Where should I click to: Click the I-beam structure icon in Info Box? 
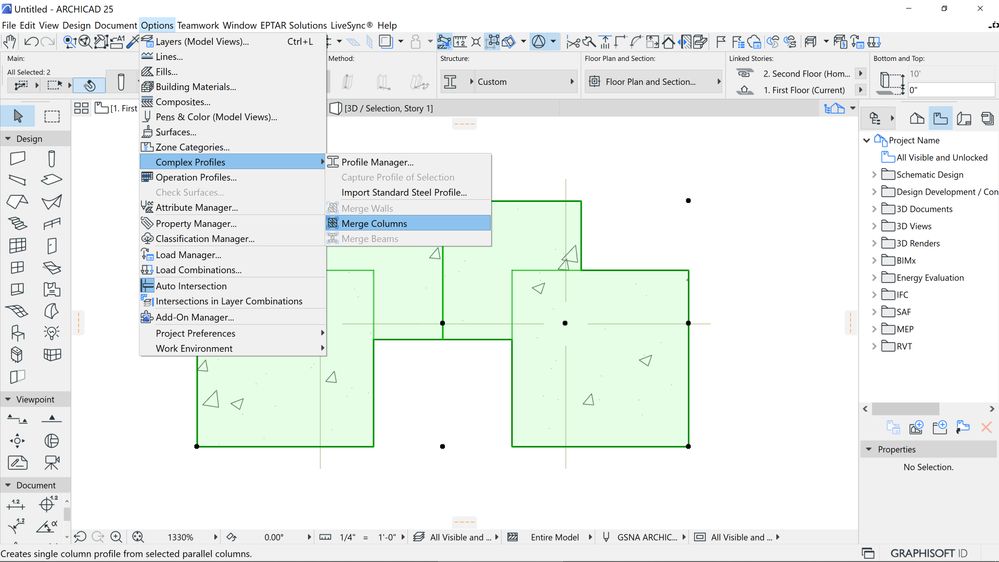pyautogui.click(x=450, y=82)
